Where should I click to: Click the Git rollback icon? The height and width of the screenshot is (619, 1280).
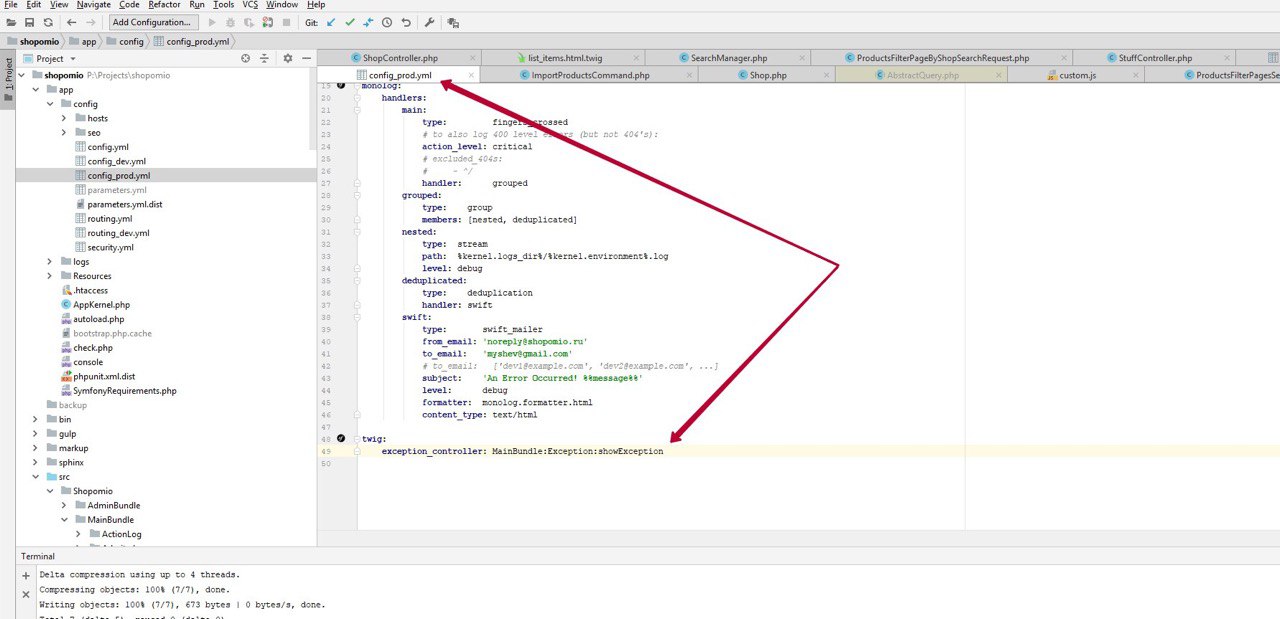(405, 22)
